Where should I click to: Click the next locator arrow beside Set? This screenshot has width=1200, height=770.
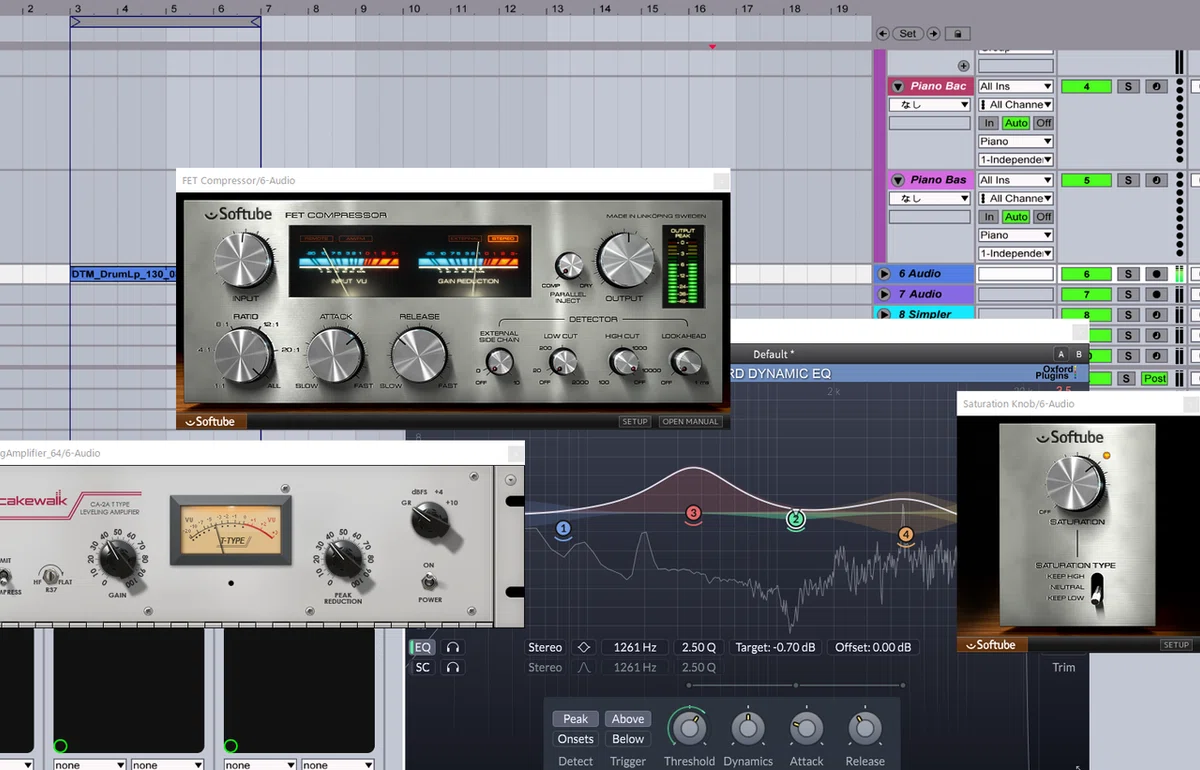pyautogui.click(x=933, y=33)
